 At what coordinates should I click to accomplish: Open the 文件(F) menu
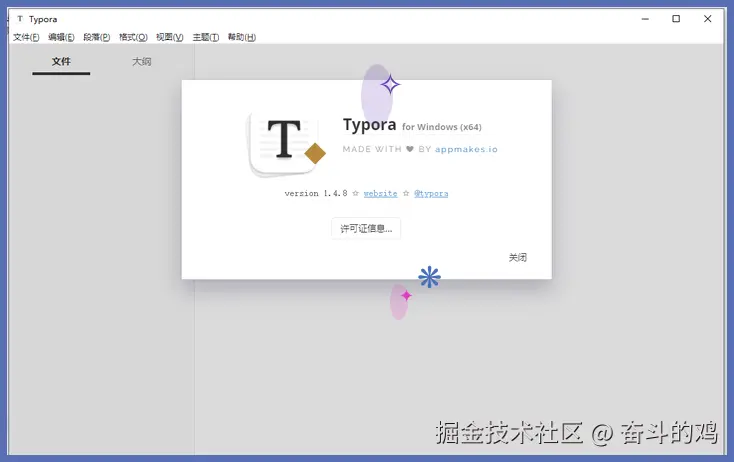(26, 37)
